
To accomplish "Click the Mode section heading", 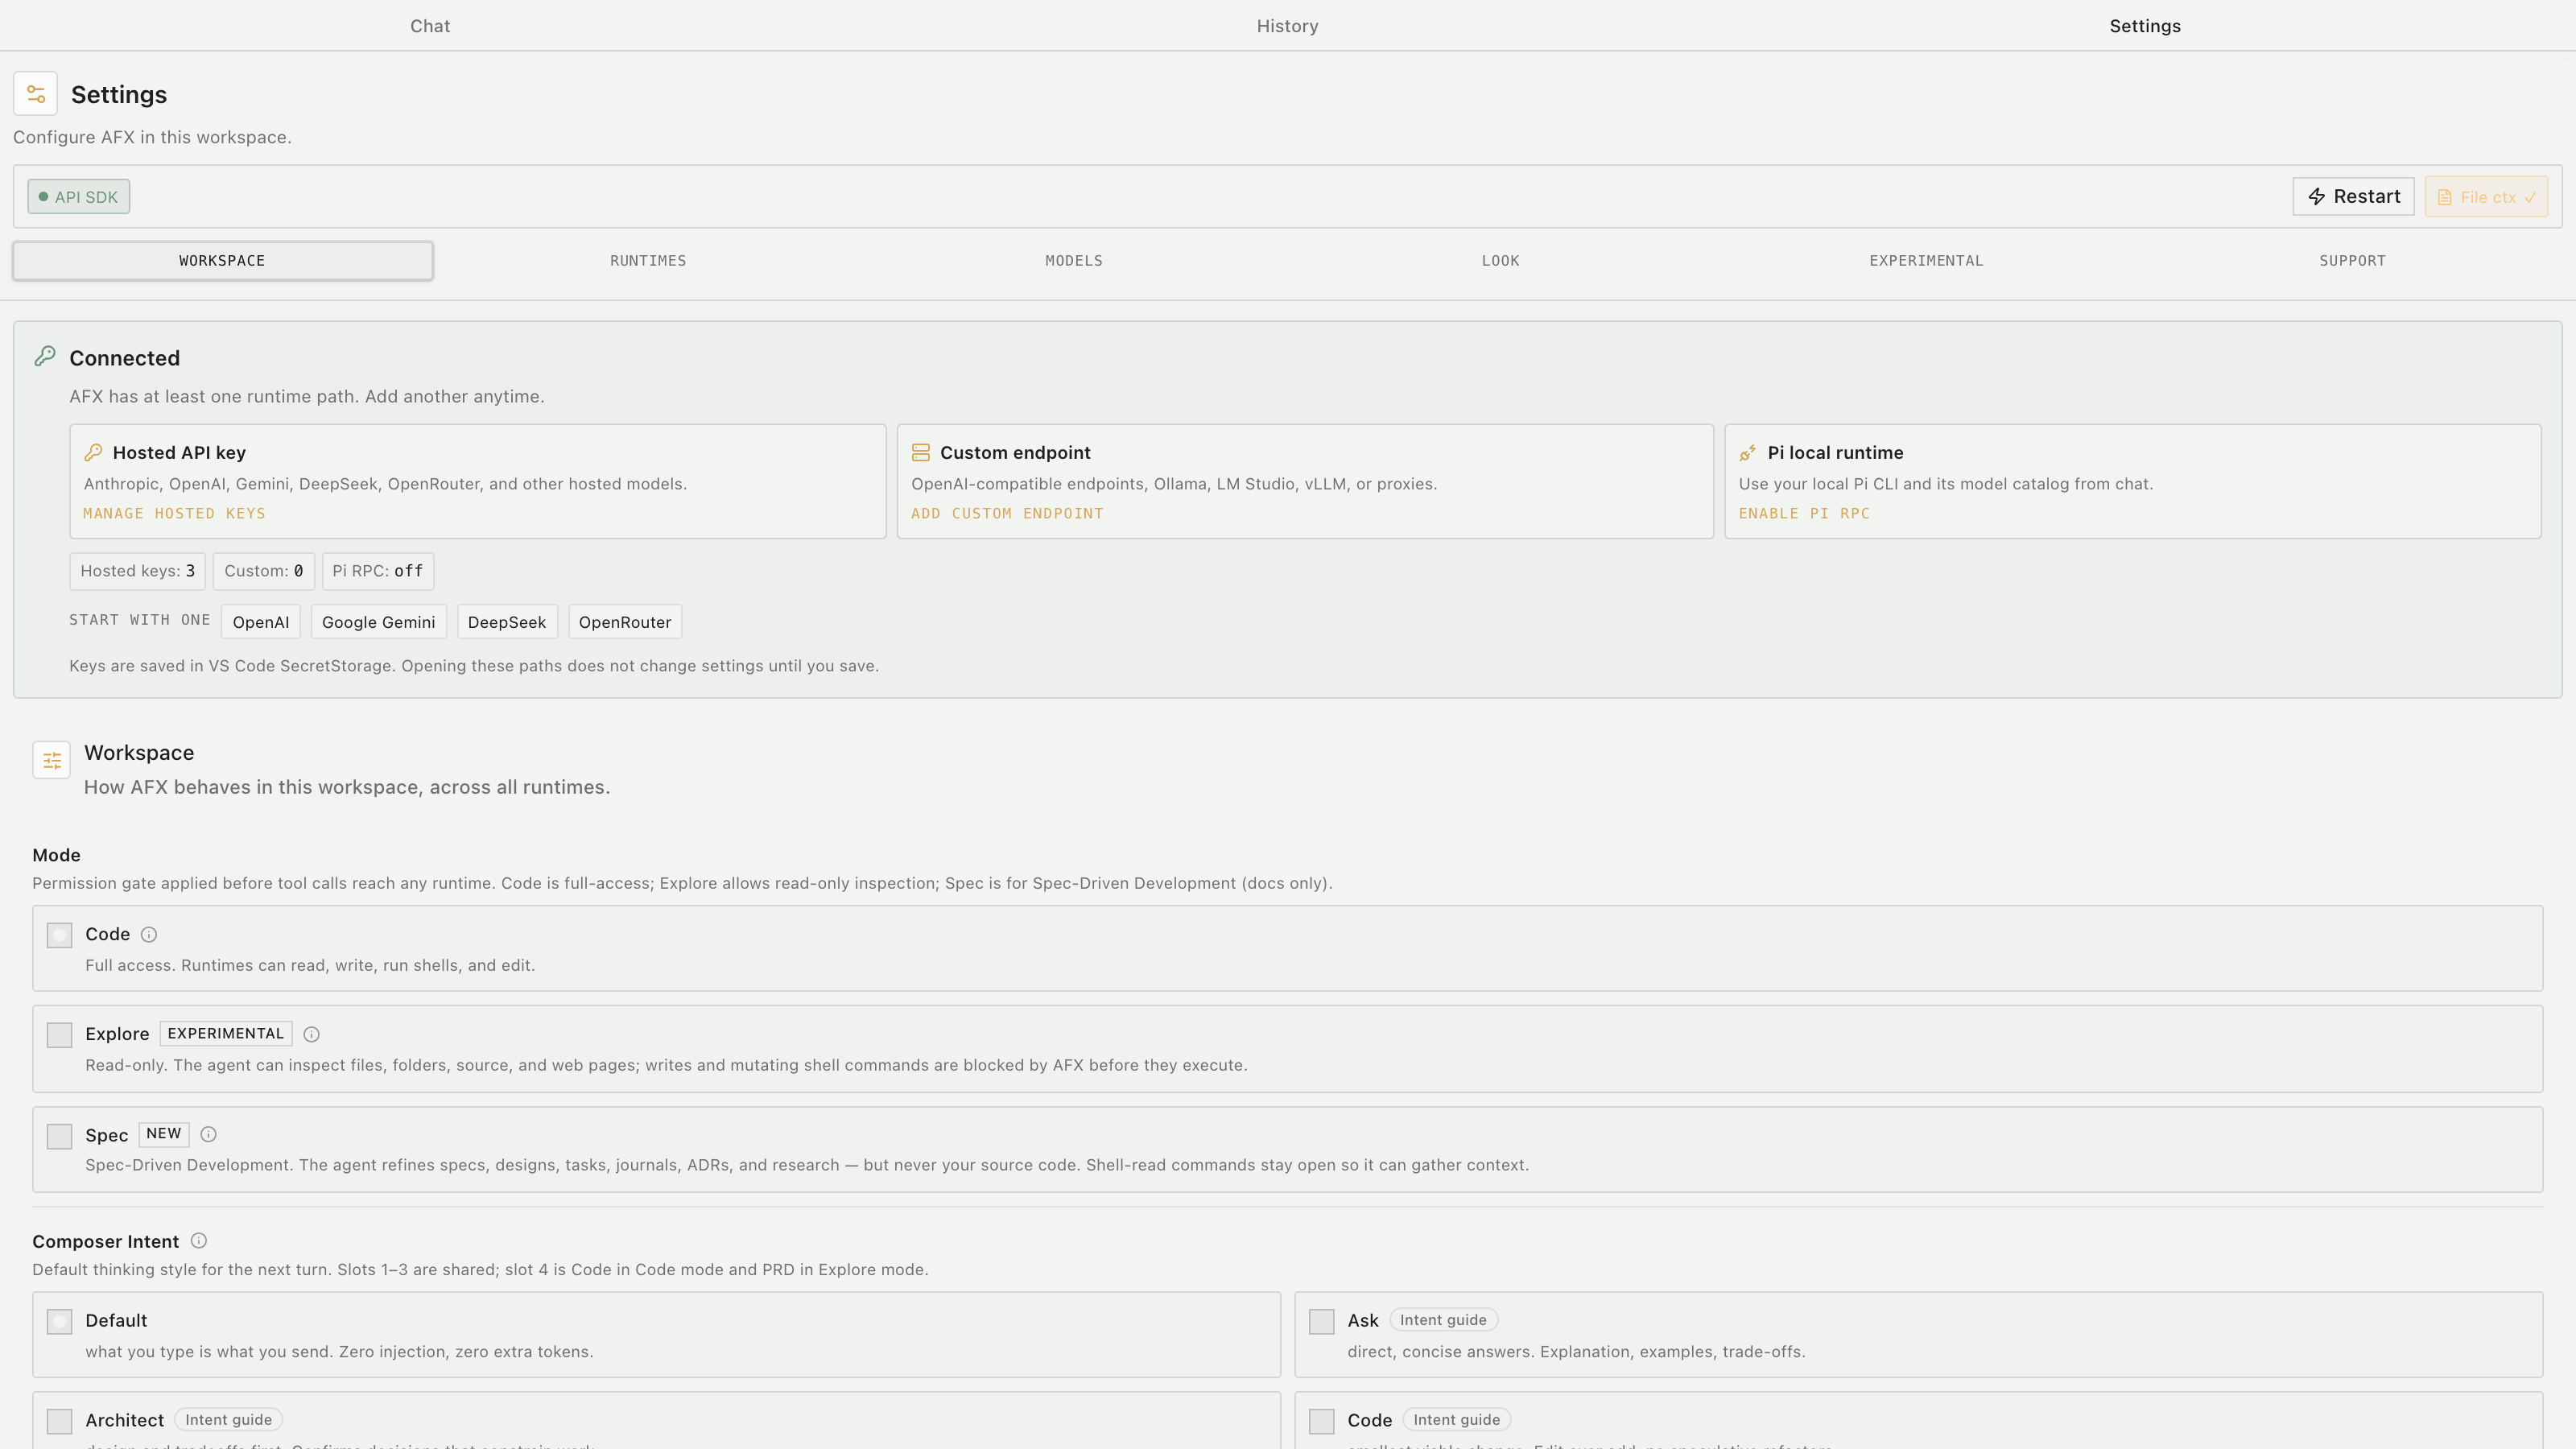I will (56, 856).
